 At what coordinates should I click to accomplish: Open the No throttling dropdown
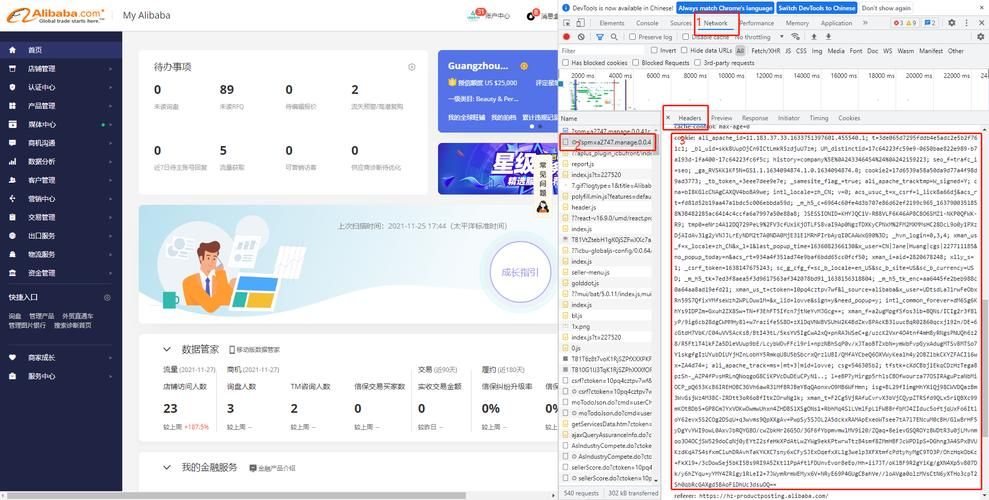click(x=759, y=37)
